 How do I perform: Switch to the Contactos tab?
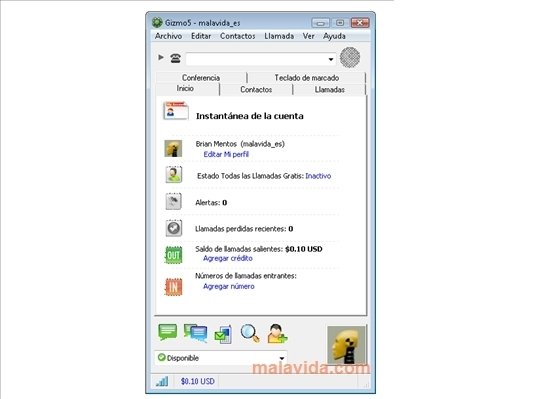[x=256, y=90]
